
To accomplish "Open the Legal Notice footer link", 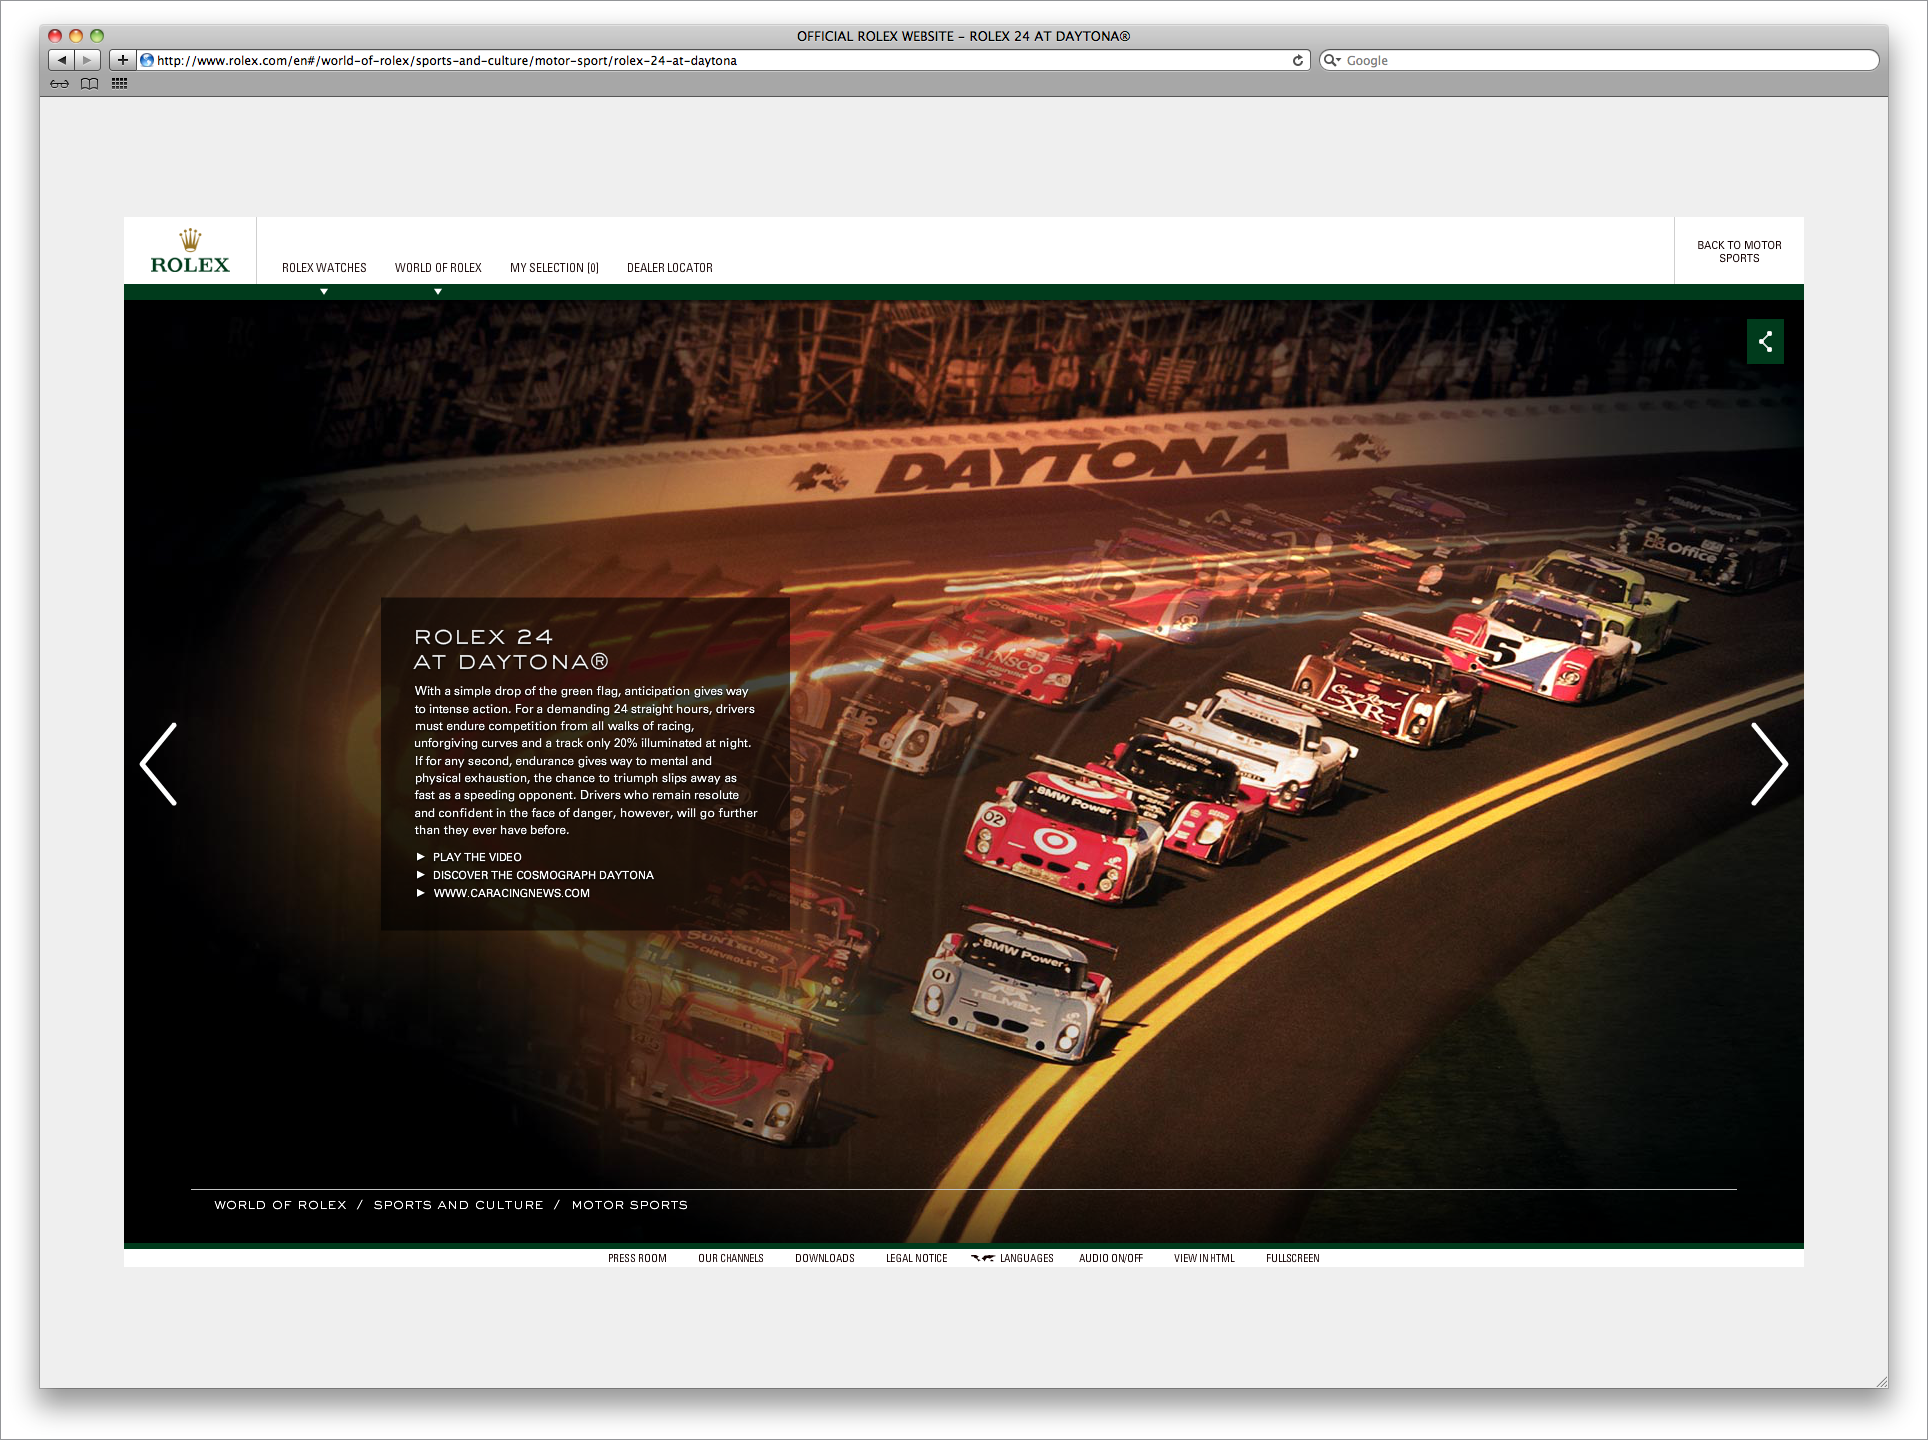I will [x=917, y=1259].
